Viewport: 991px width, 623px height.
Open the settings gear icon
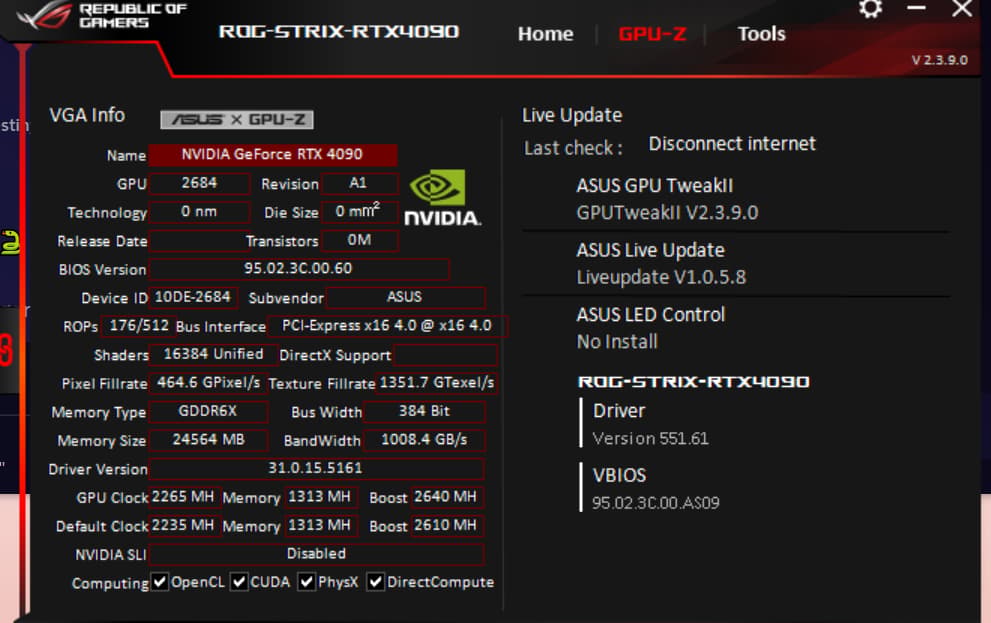point(870,9)
